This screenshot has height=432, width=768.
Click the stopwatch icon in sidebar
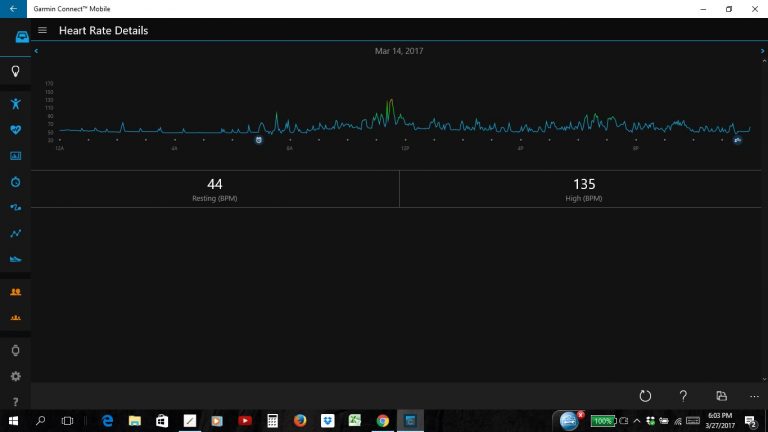coord(15,182)
